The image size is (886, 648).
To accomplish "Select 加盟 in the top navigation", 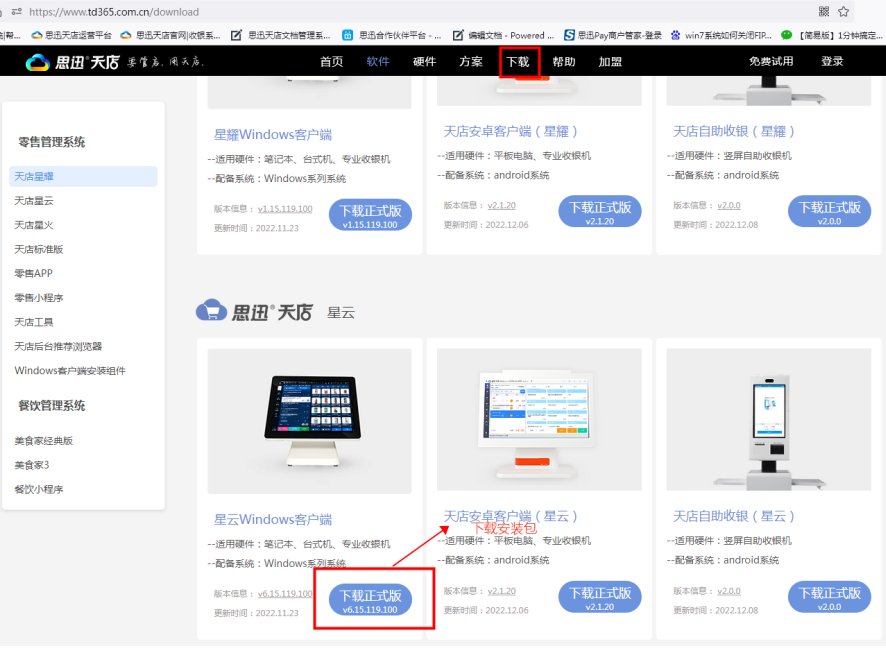I will (x=610, y=62).
